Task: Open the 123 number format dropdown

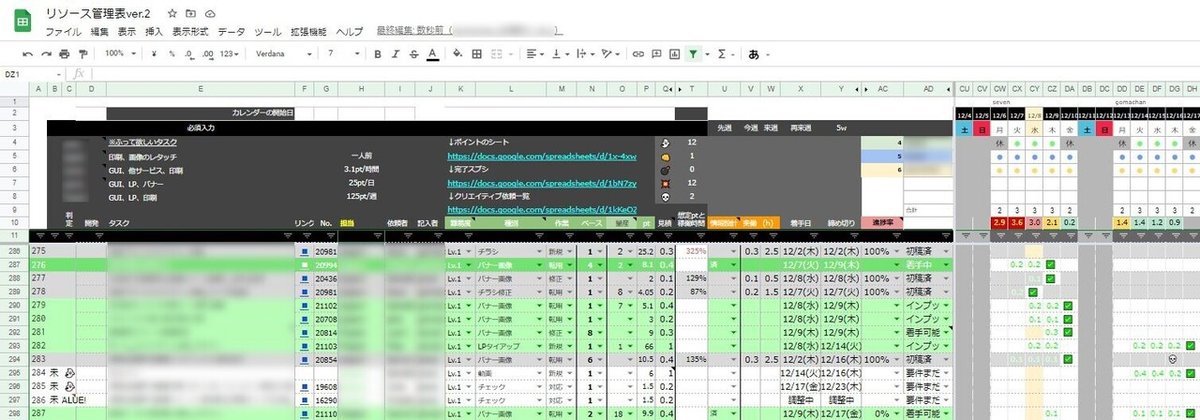Action: 230,53
